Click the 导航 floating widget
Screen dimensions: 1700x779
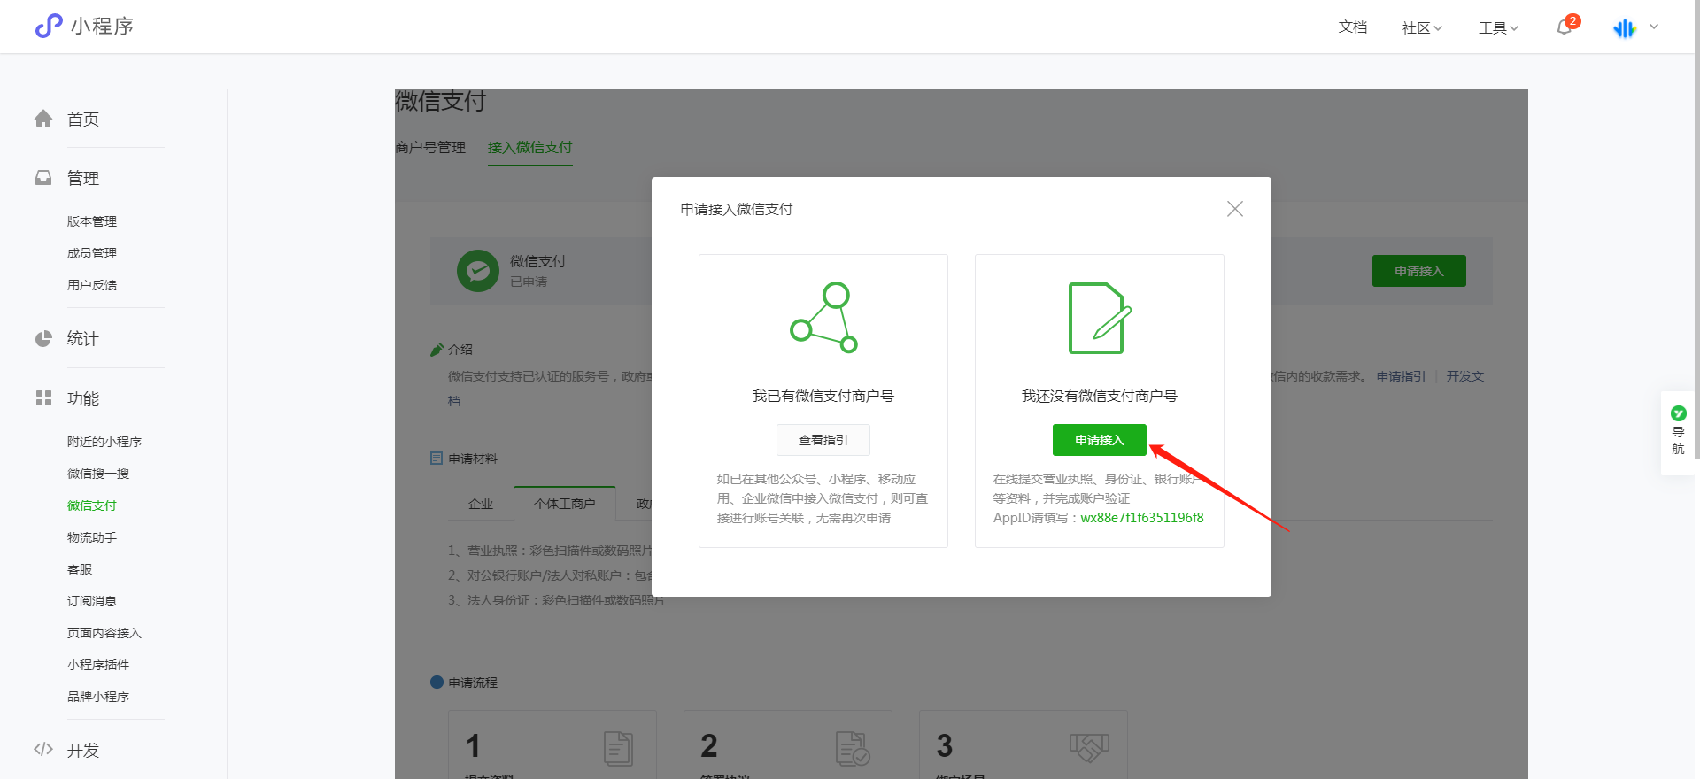tap(1678, 432)
